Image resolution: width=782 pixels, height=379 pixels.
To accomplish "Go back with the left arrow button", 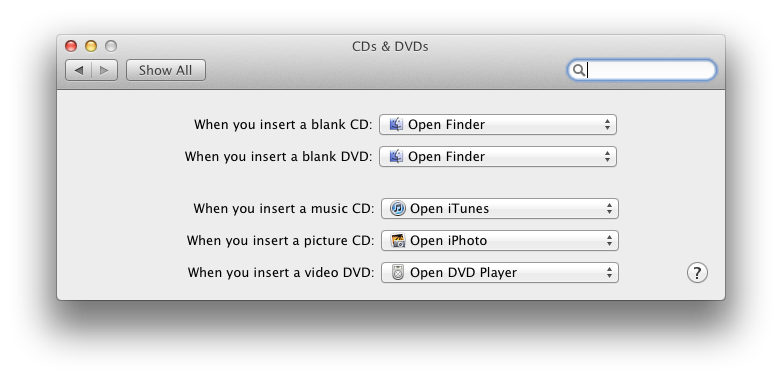I will pos(78,70).
